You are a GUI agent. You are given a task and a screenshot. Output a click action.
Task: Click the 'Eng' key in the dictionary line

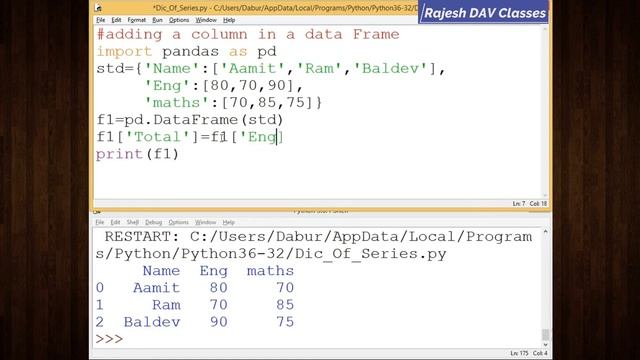point(167,86)
